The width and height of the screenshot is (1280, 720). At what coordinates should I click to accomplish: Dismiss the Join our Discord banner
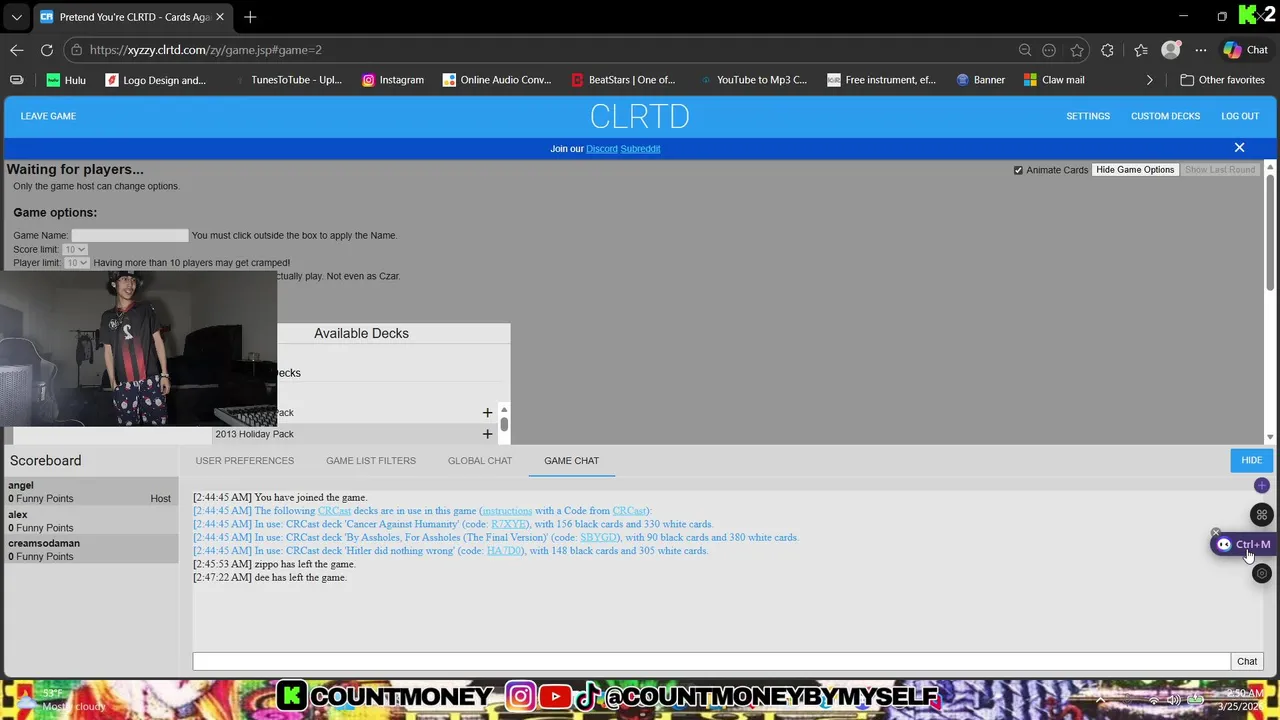(x=1239, y=148)
